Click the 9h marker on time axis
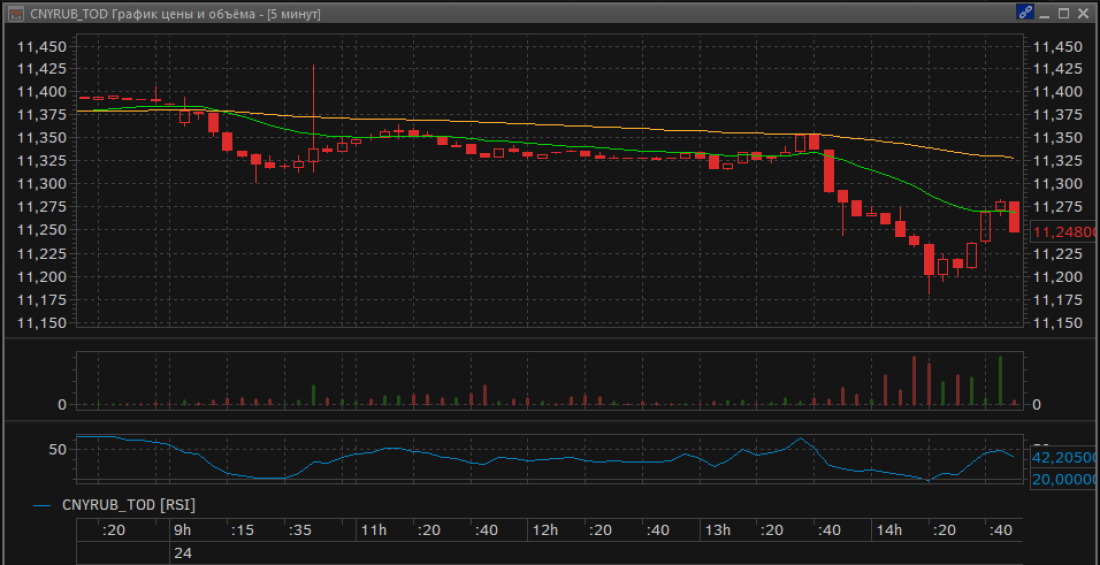1100x565 pixels. (181, 530)
